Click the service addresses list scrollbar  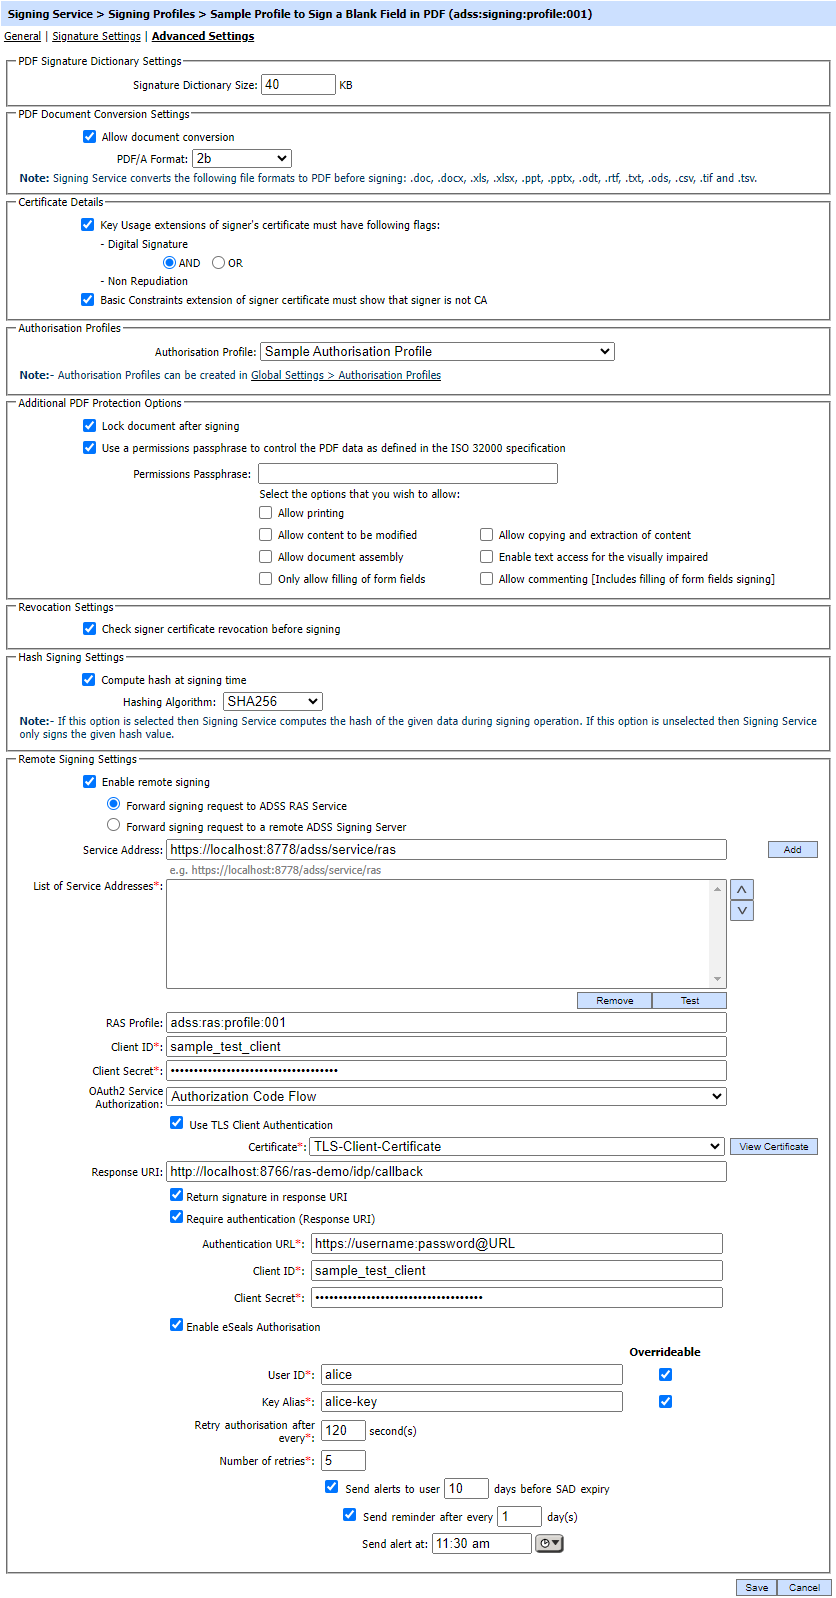point(718,934)
